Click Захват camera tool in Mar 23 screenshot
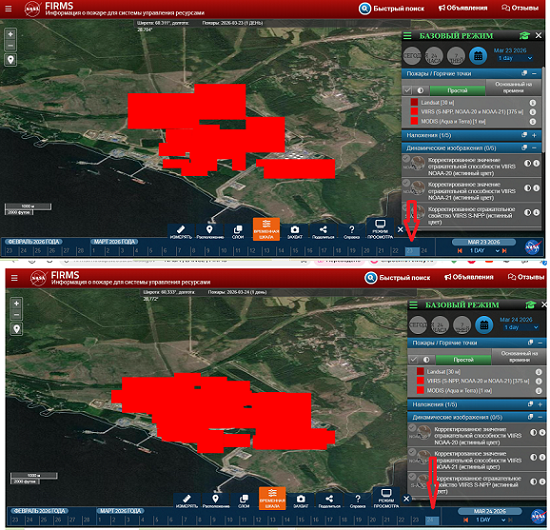The width and height of the screenshot is (550, 530). (x=295, y=232)
